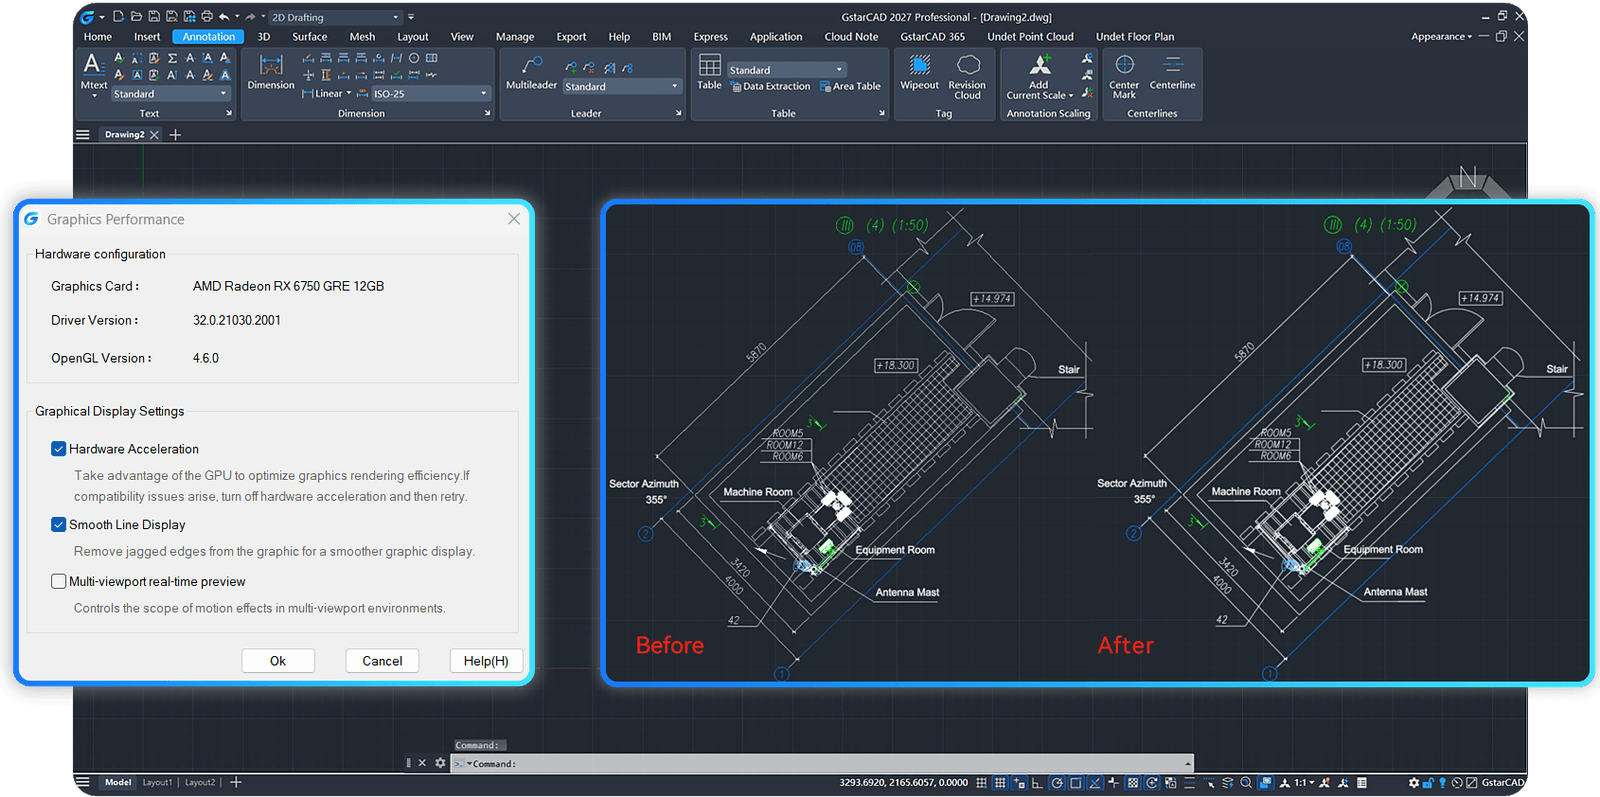The height and width of the screenshot is (797, 1600).
Task: Insert a Table from the ribbon
Action: click(709, 73)
